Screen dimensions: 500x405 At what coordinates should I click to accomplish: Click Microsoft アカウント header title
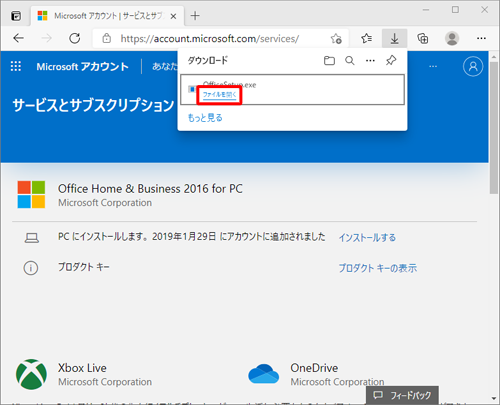pyautogui.click(x=82, y=67)
